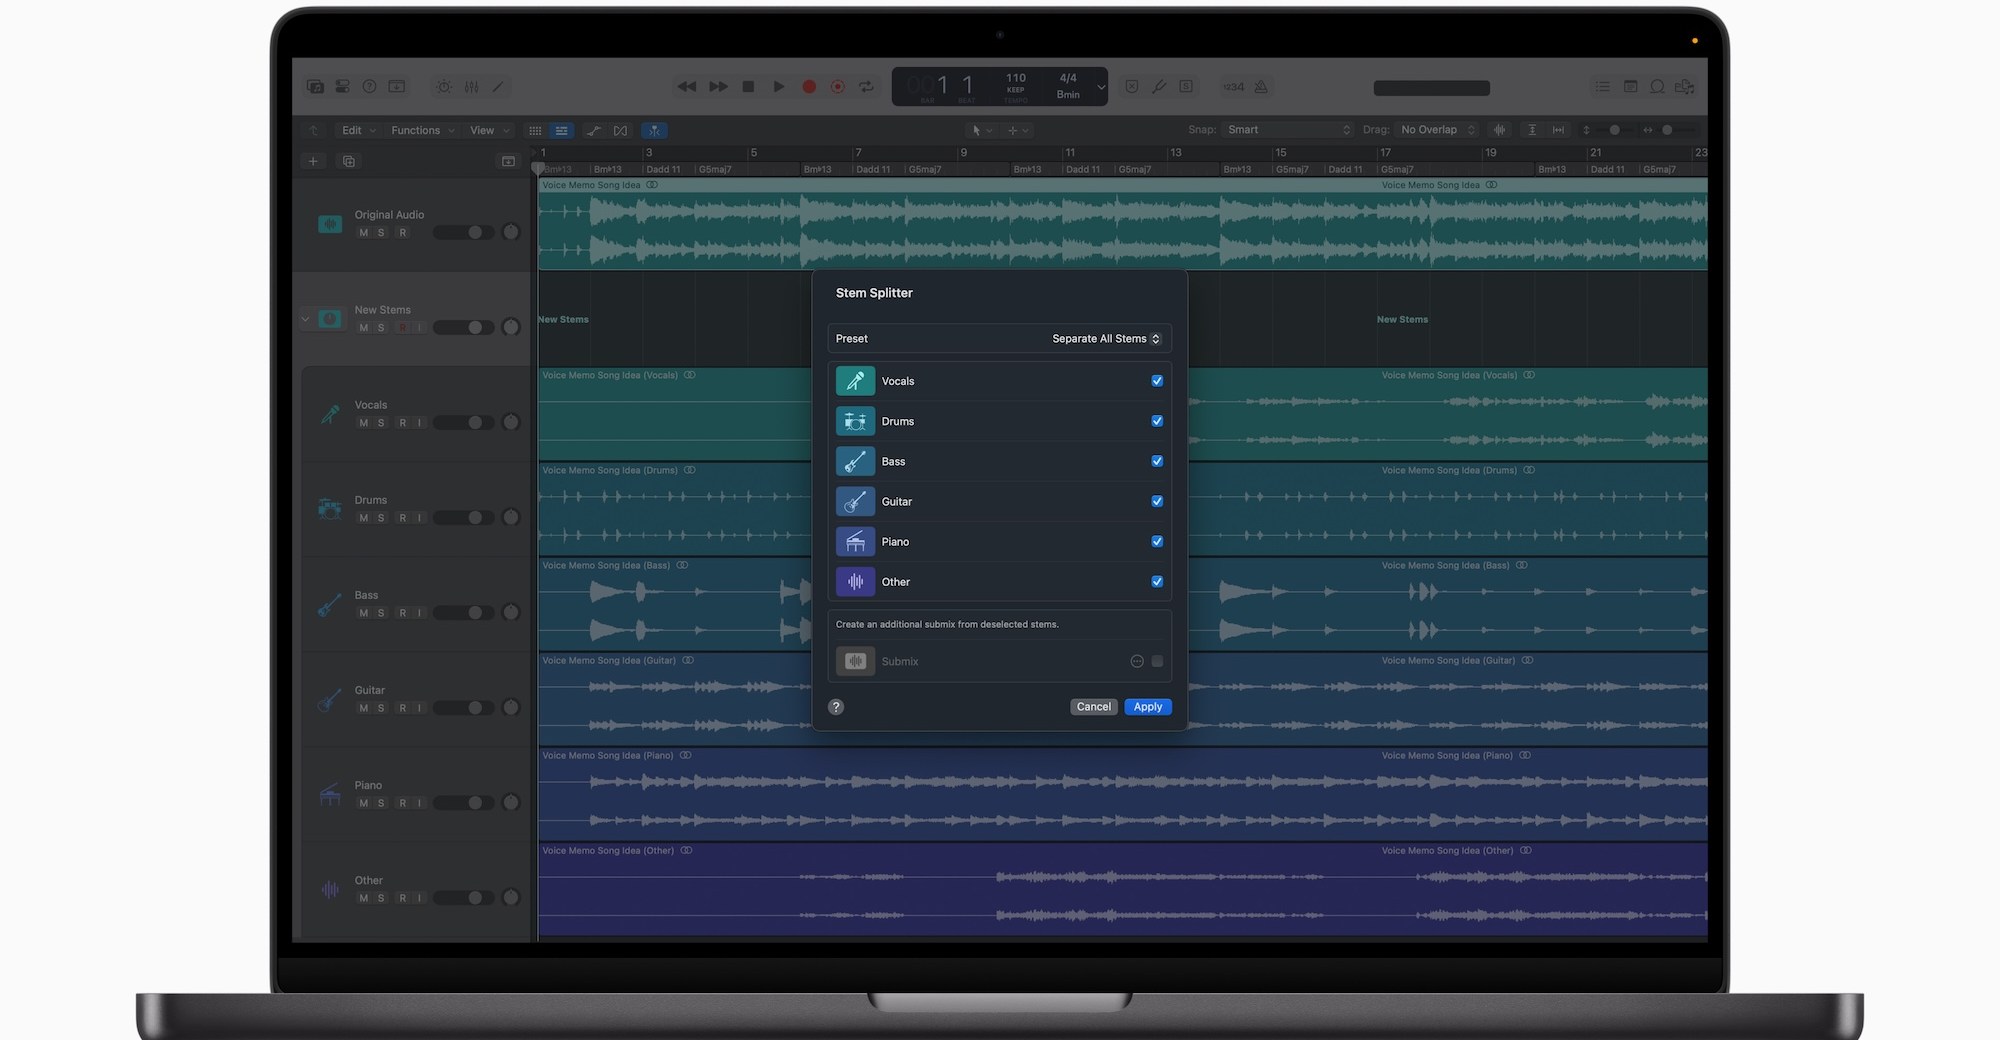This screenshot has height=1040, width=2000.
Task: Enable record on the Drums track
Action: (403, 518)
